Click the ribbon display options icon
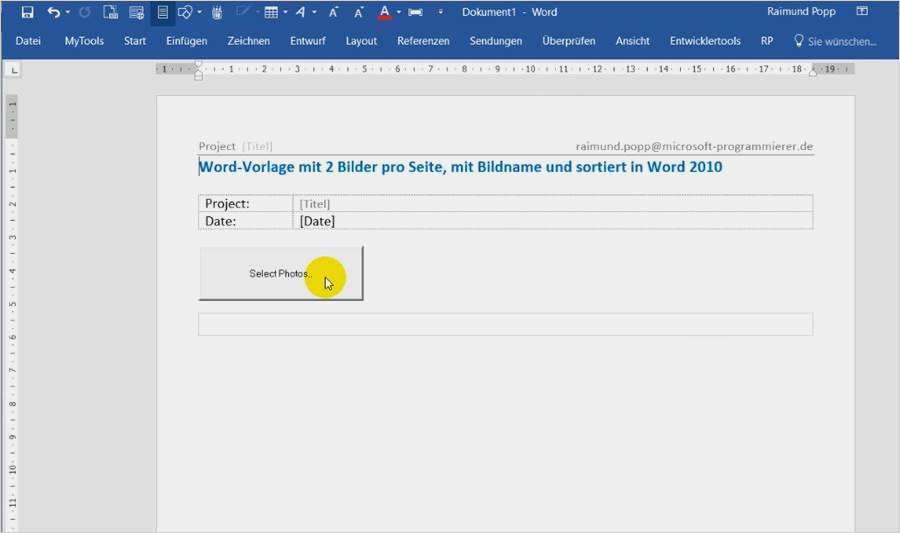Image resolution: width=900 pixels, height=533 pixels. (x=862, y=12)
